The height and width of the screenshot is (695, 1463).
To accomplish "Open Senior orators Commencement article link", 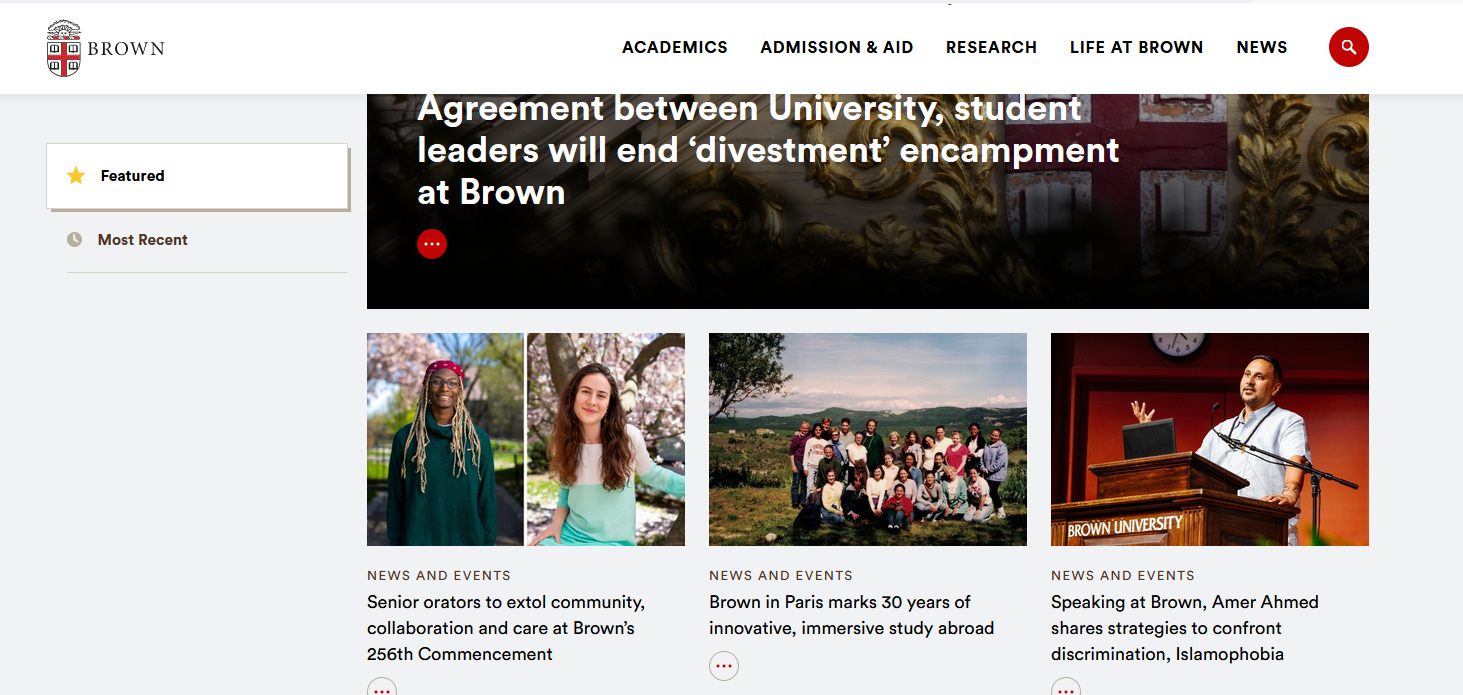I will coord(506,628).
